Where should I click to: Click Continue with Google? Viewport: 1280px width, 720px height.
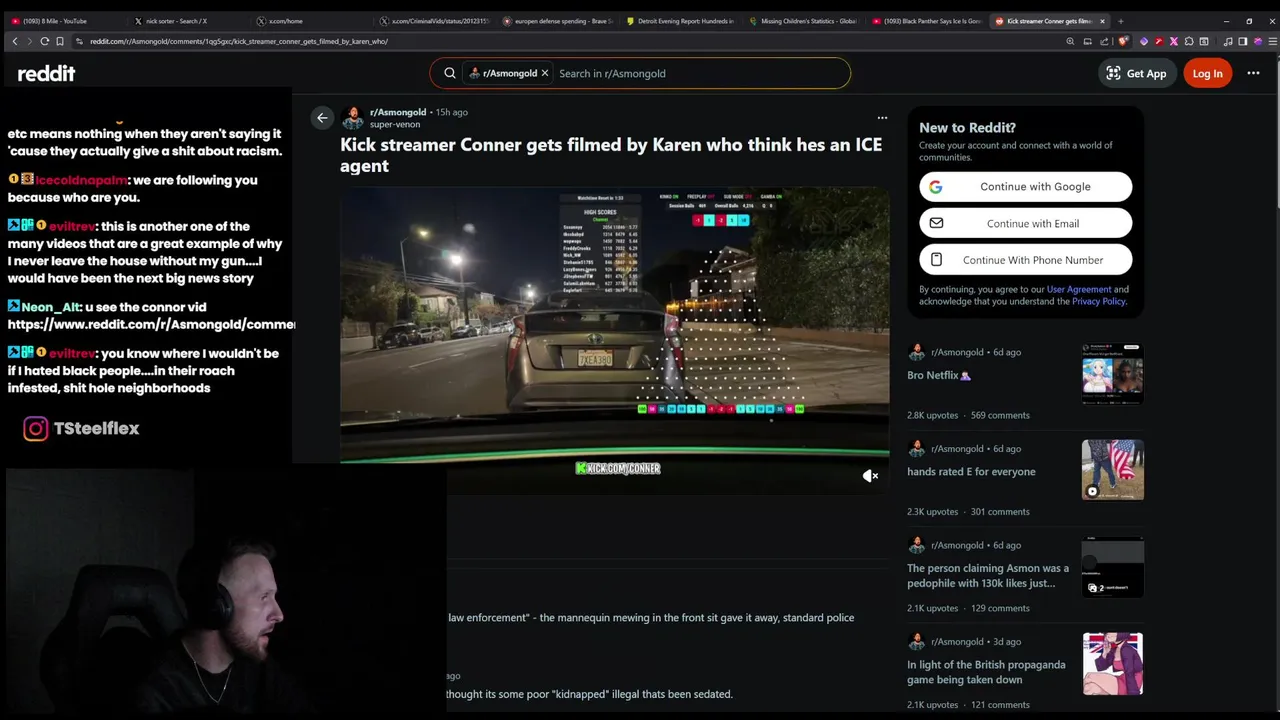pos(1025,187)
